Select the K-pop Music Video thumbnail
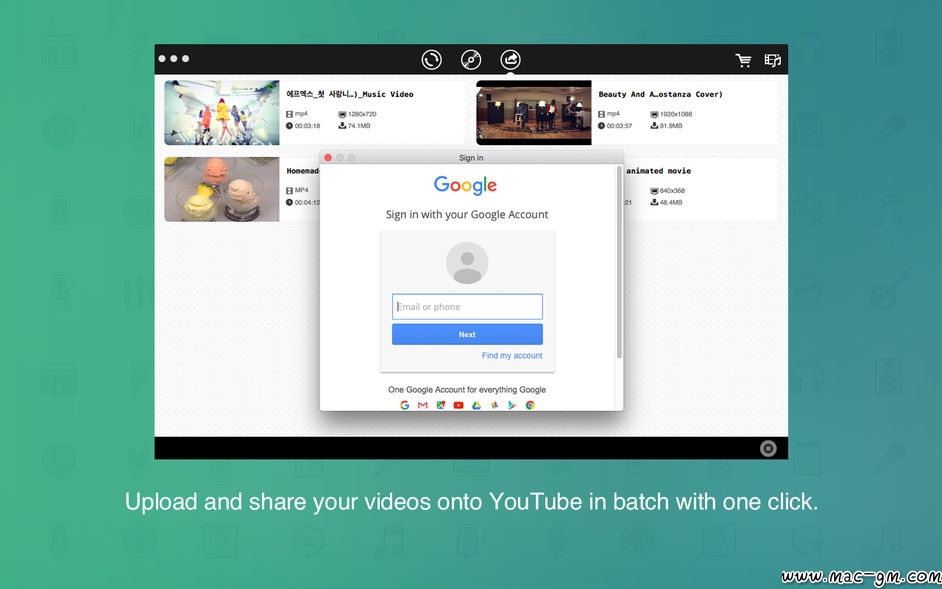The height and width of the screenshot is (589, 942). (222, 112)
